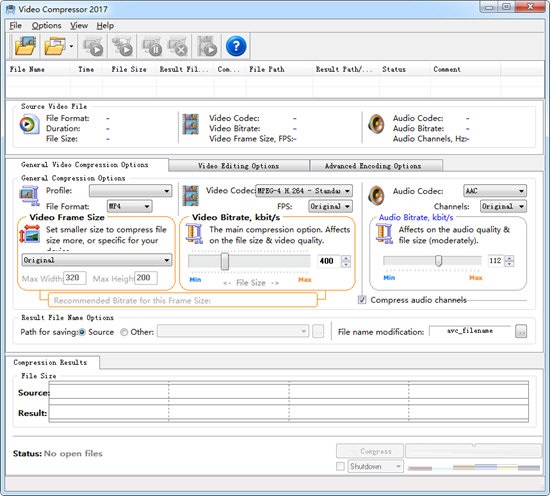Click file name modification text field
The image size is (550, 496).
[470, 331]
